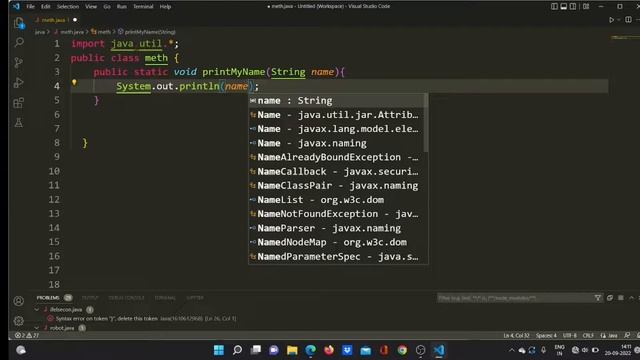Open the Testing flask view
The height and width of the screenshot is (360, 640).
(19, 122)
